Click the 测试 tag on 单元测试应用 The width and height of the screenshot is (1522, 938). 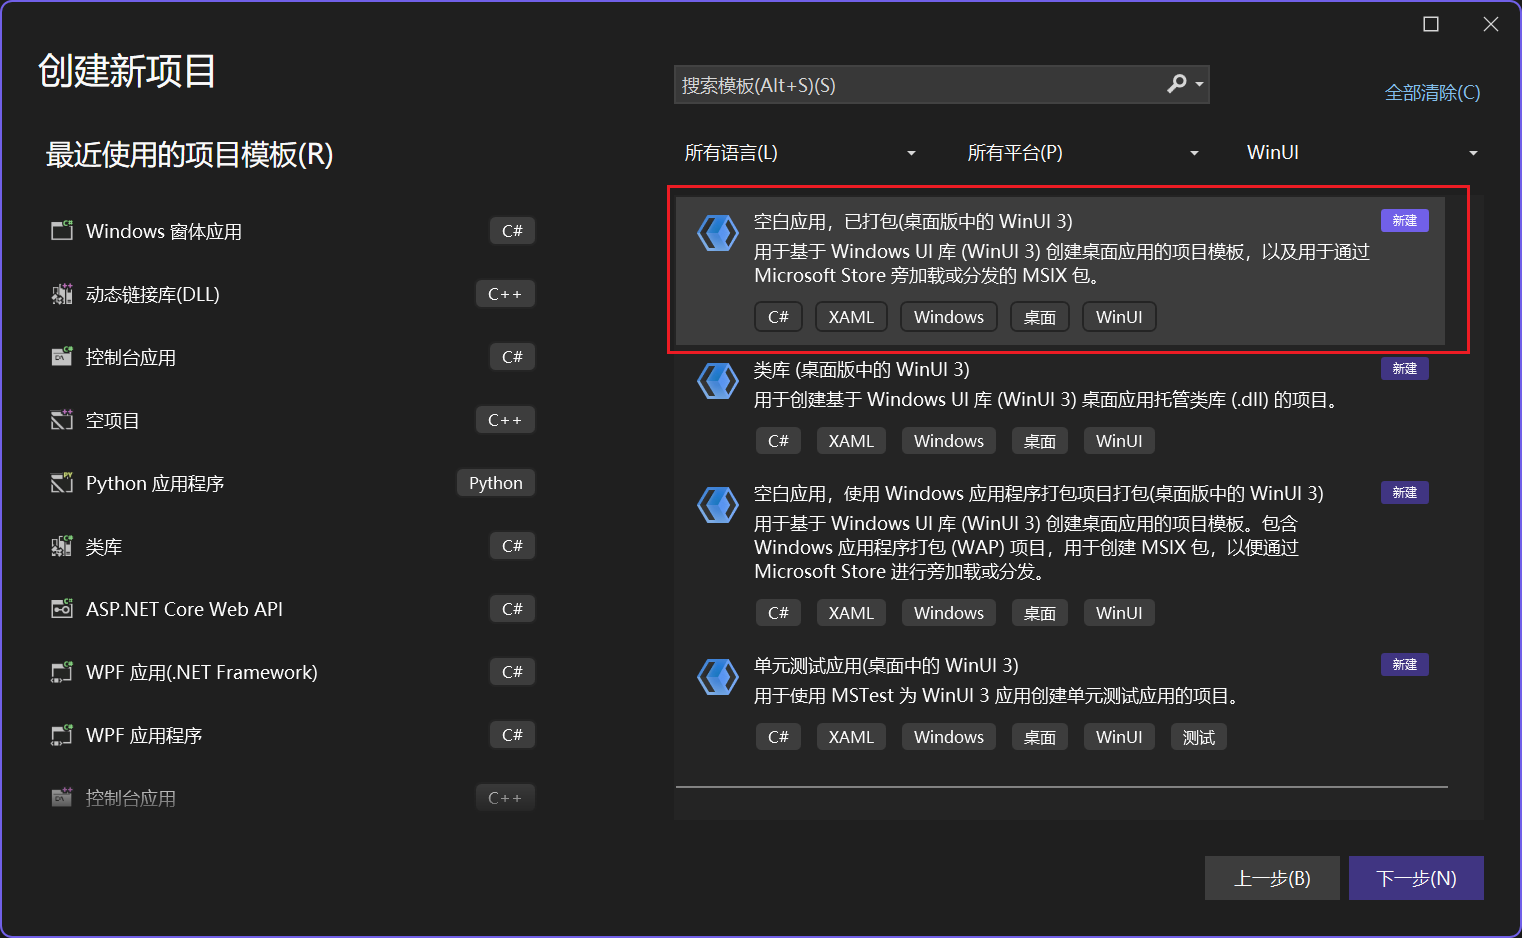click(x=1199, y=737)
